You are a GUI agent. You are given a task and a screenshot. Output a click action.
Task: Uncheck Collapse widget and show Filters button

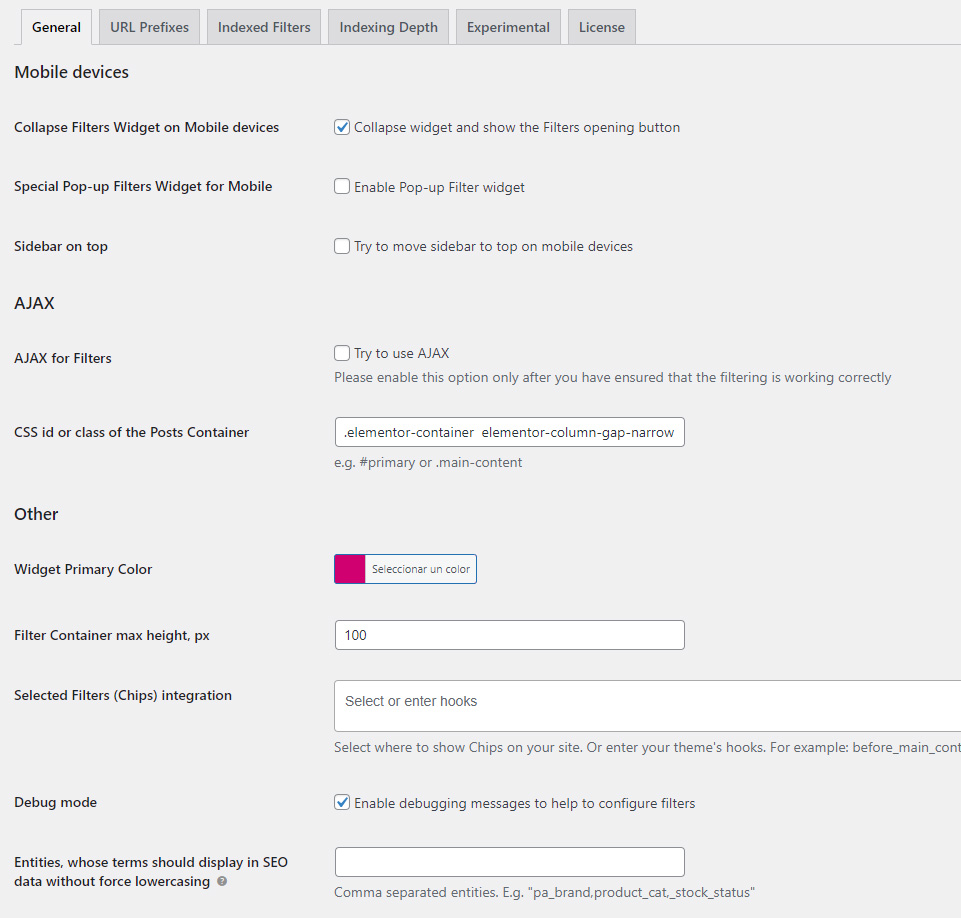tap(342, 127)
